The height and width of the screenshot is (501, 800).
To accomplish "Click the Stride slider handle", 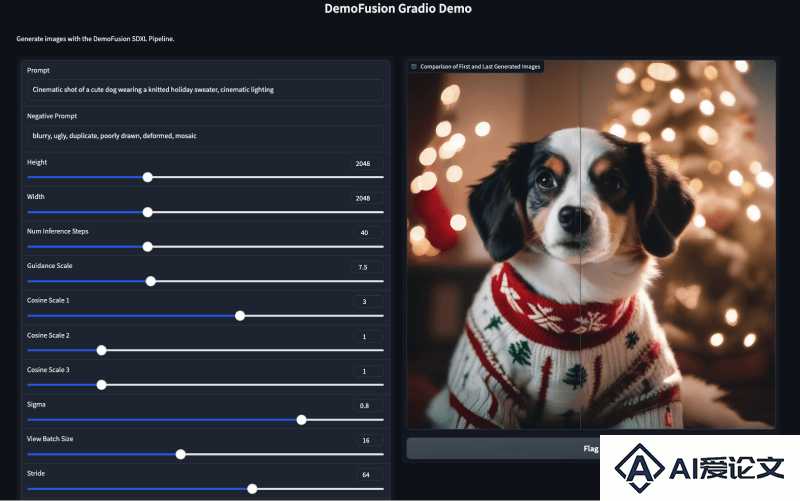I will click(252, 489).
